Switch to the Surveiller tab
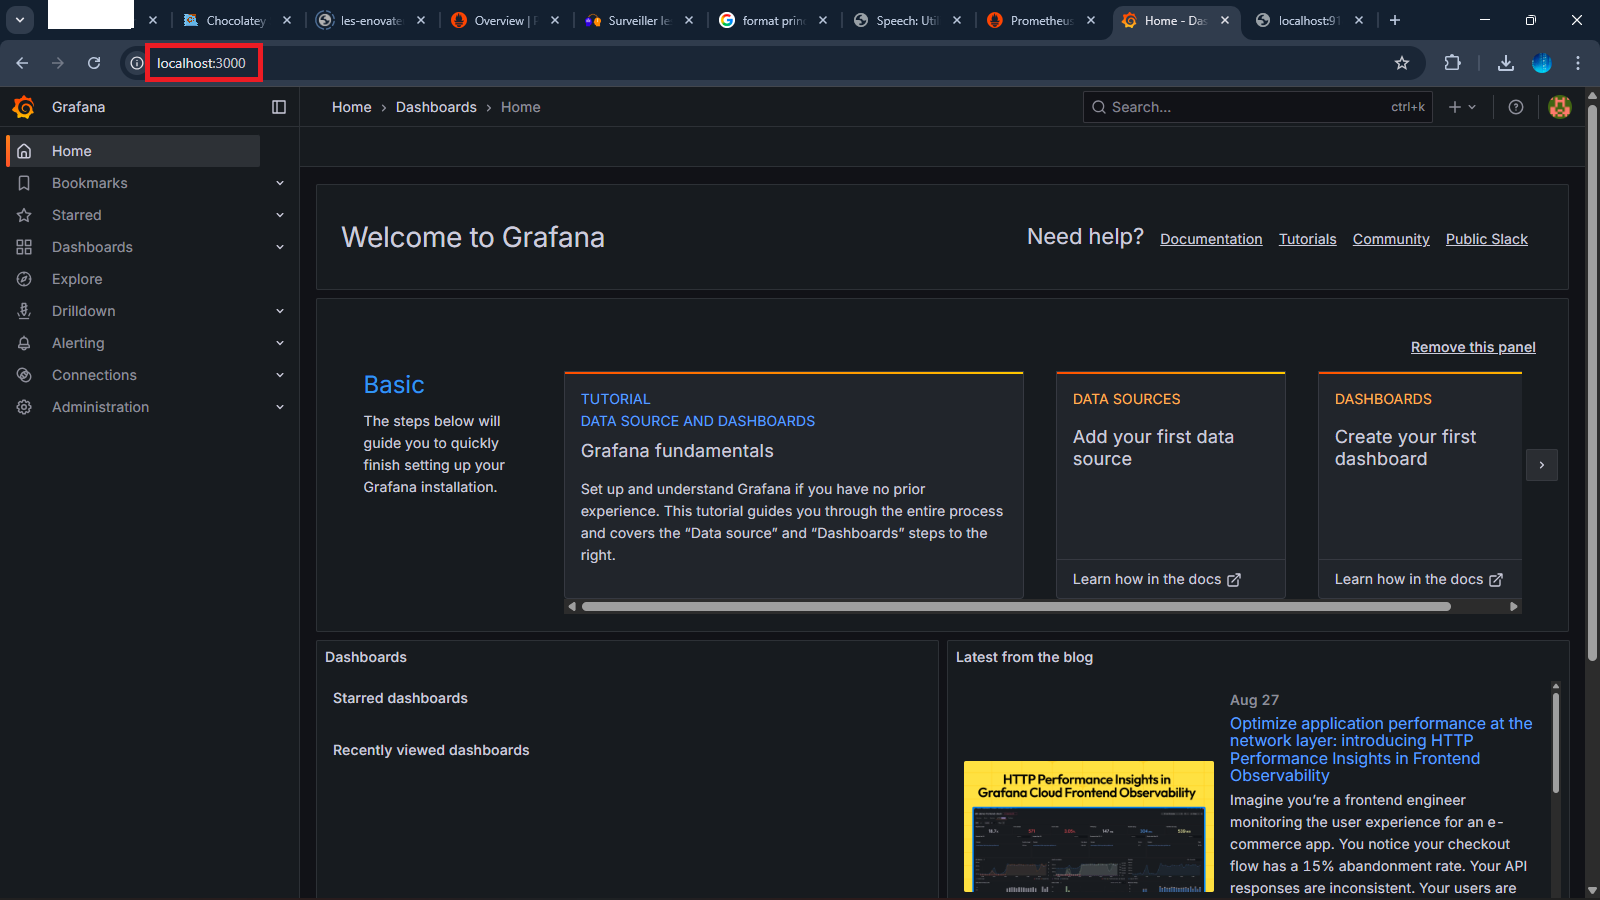 click(x=639, y=20)
